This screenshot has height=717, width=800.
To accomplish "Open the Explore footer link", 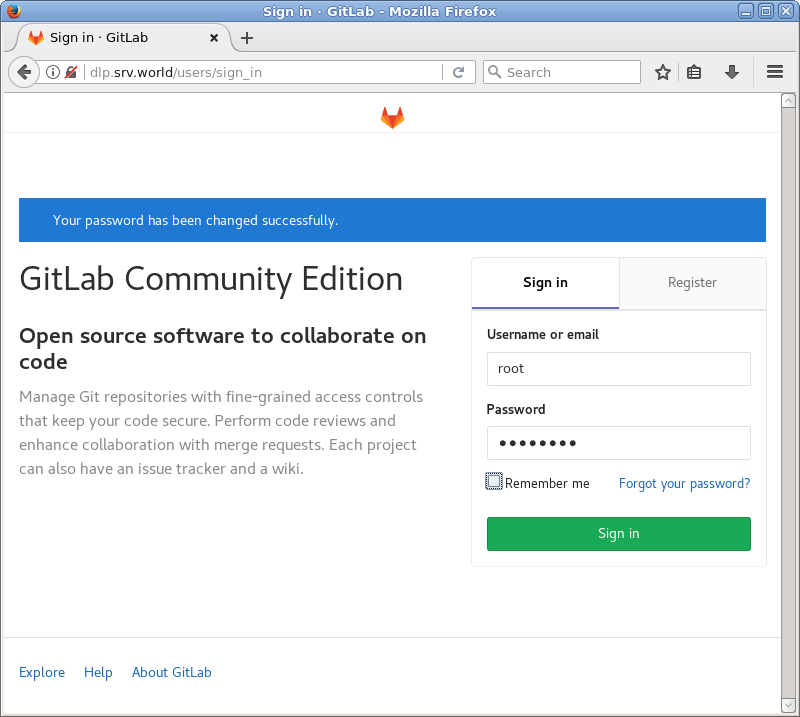I will [42, 672].
